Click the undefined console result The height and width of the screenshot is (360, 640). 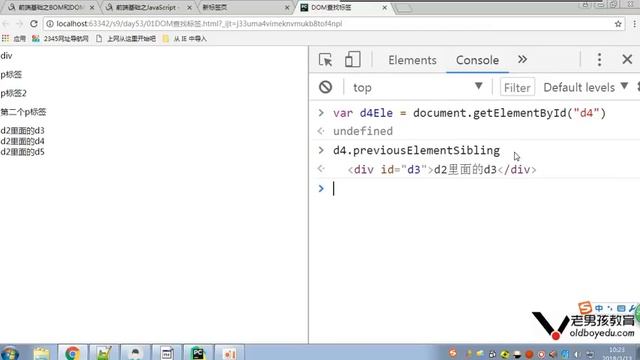pos(363,131)
